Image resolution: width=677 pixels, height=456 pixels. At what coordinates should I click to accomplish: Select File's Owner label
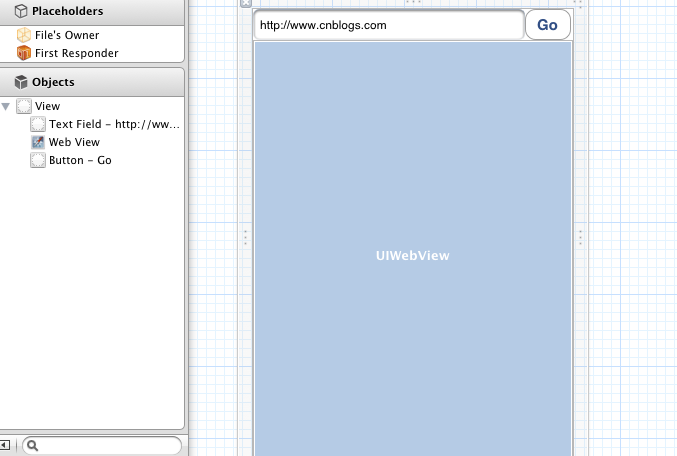(67, 35)
